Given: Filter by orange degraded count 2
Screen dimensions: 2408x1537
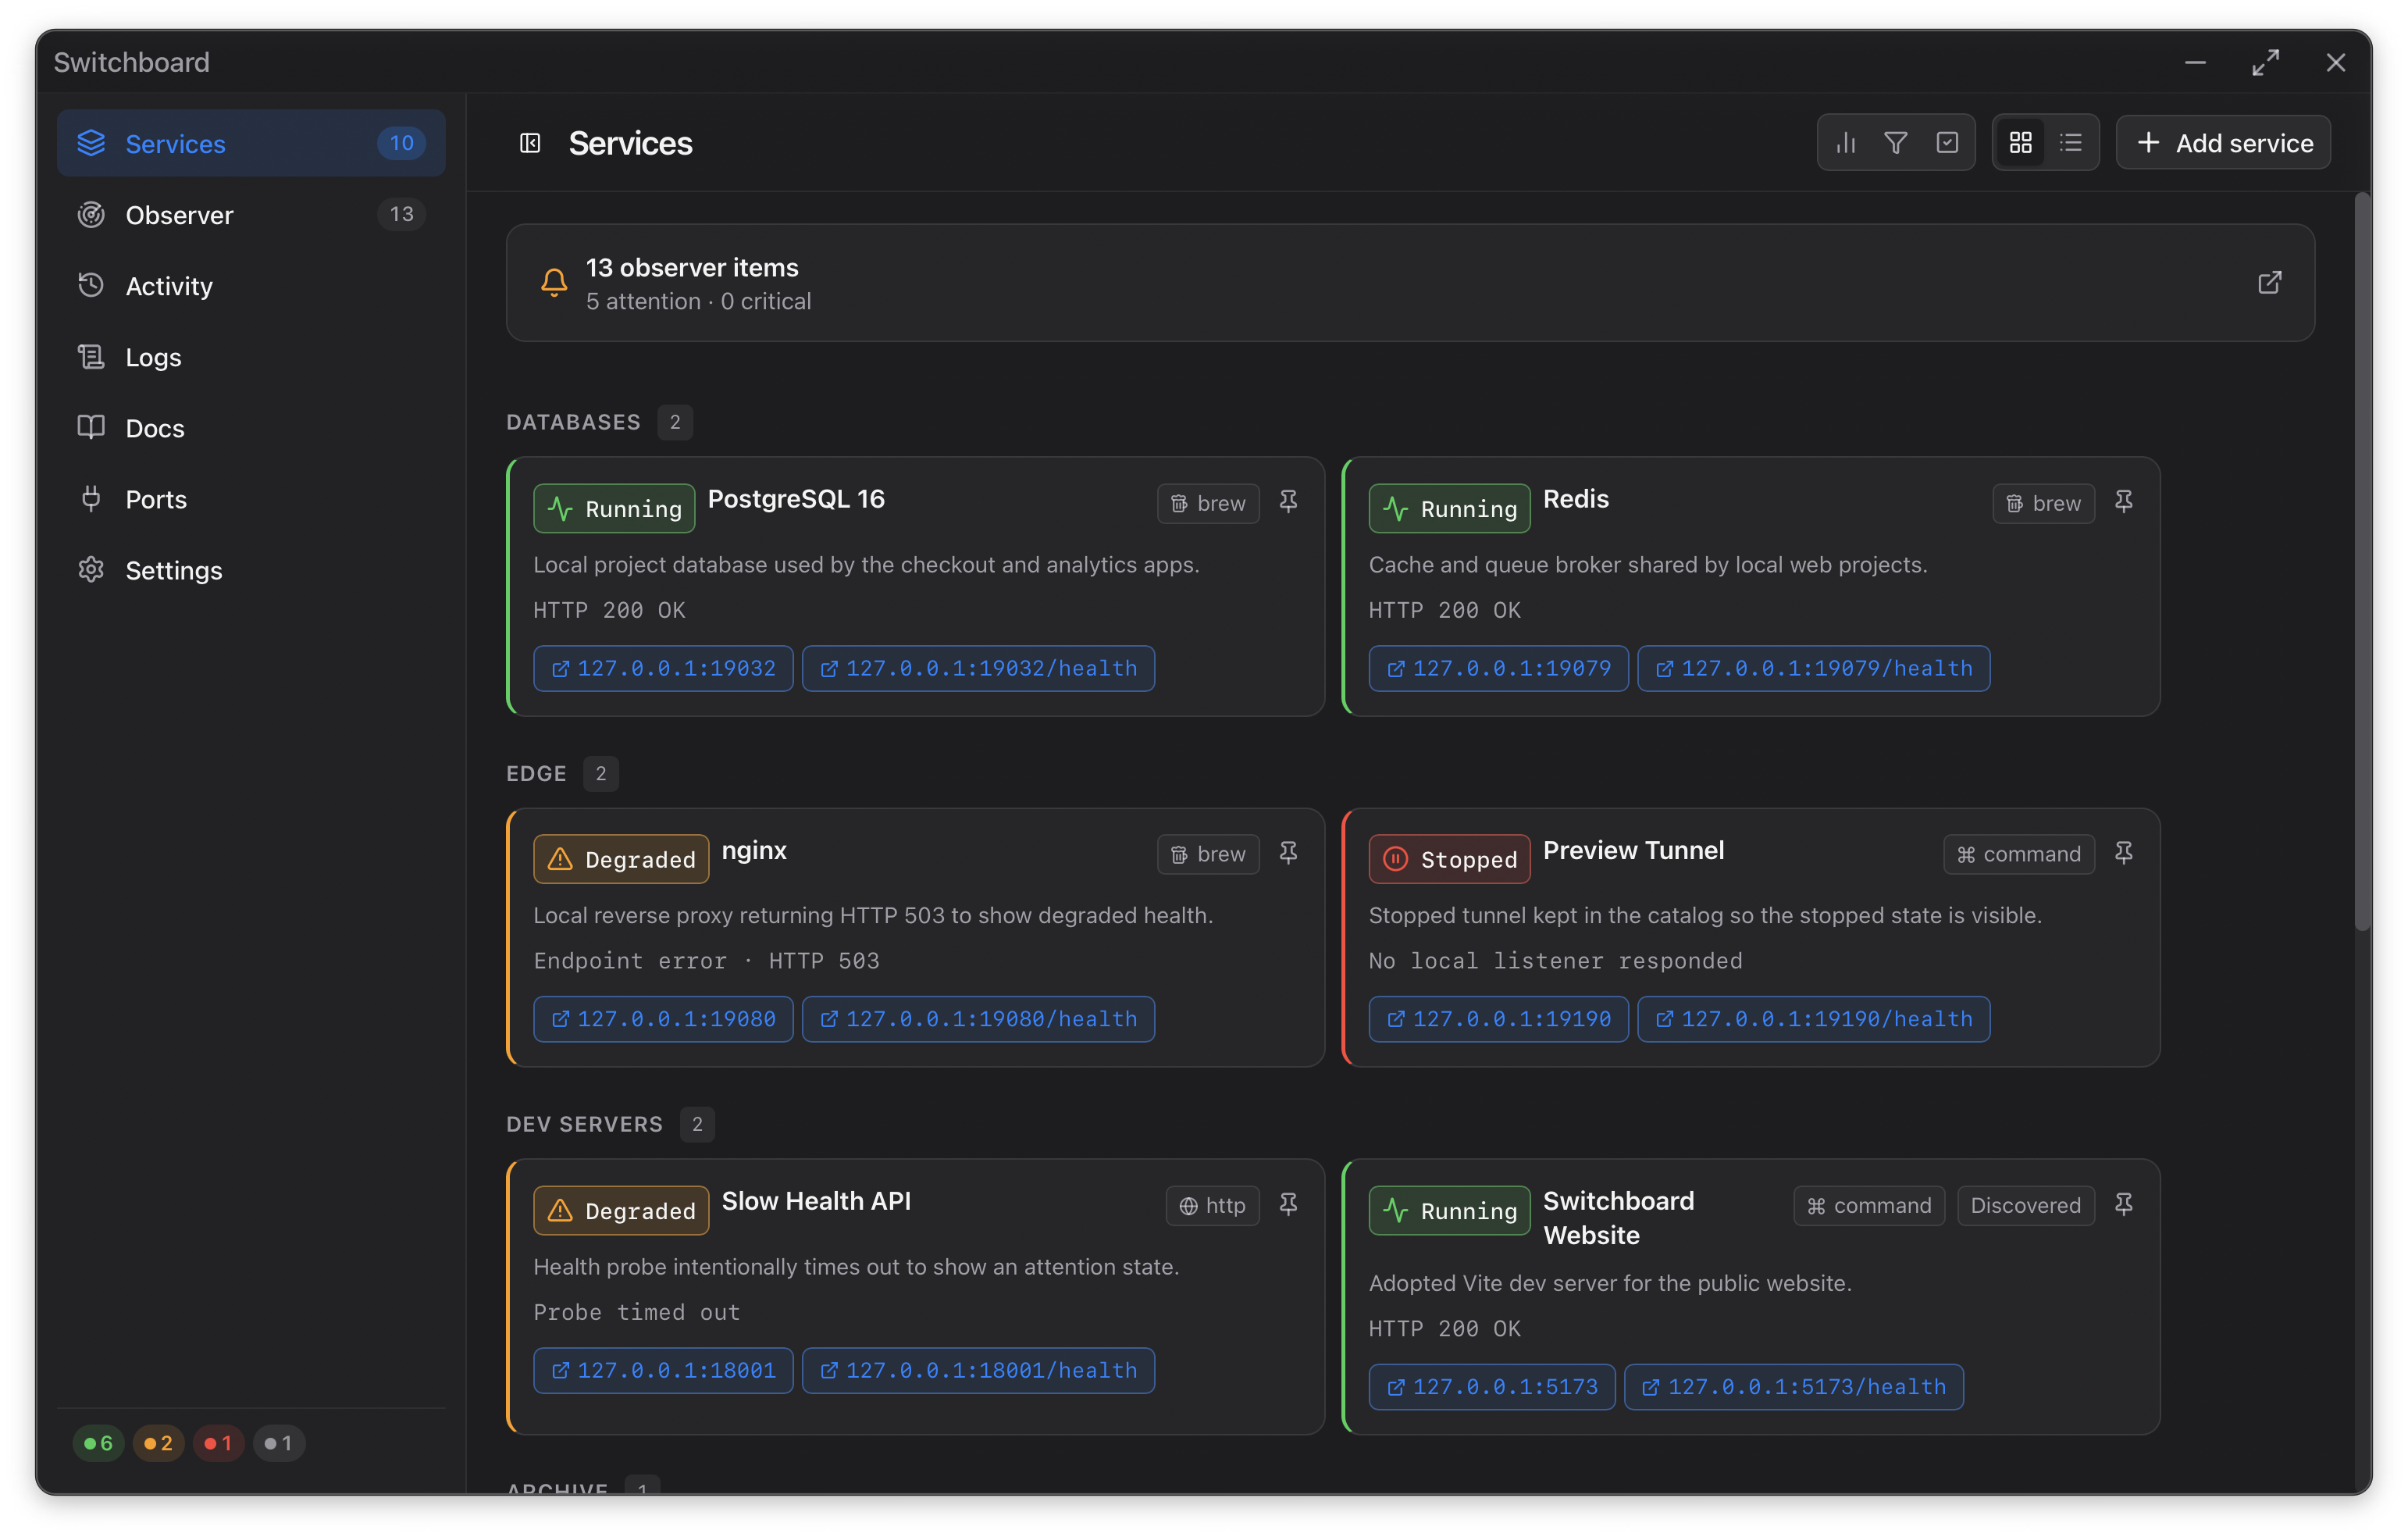Looking at the screenshot, I should click(158, 1443).
